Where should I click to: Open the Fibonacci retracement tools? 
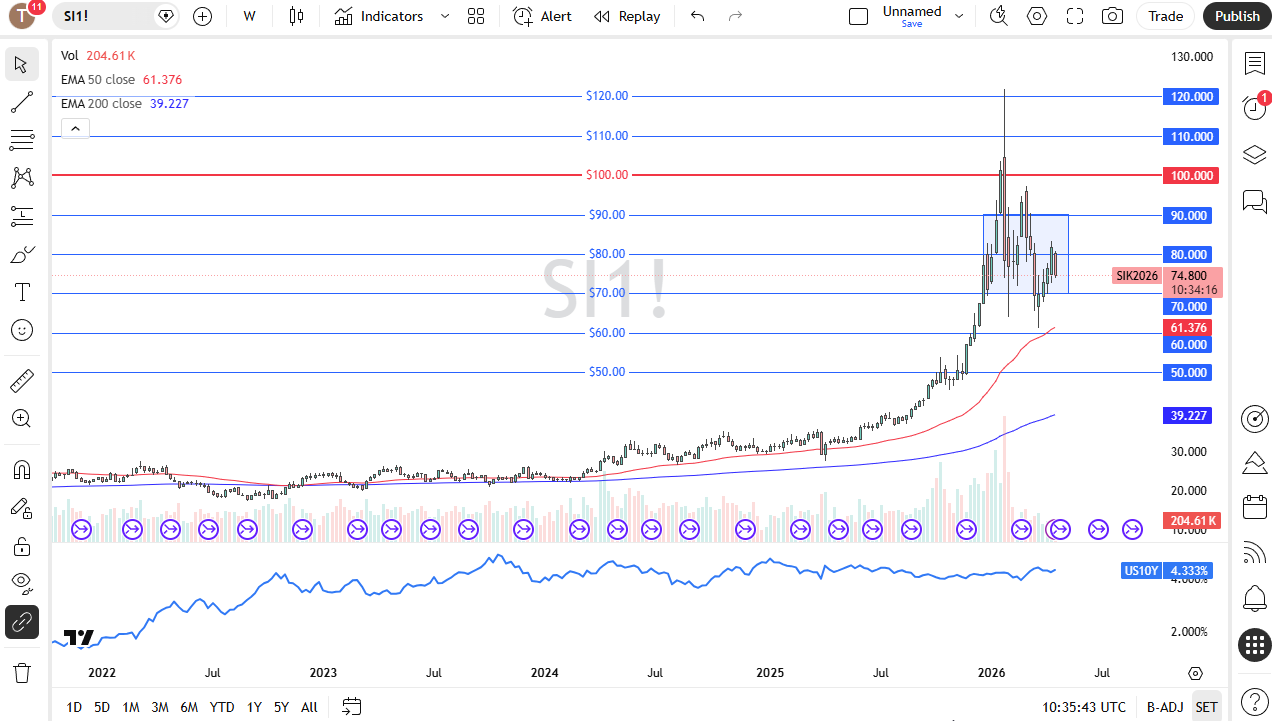[21, 139]
